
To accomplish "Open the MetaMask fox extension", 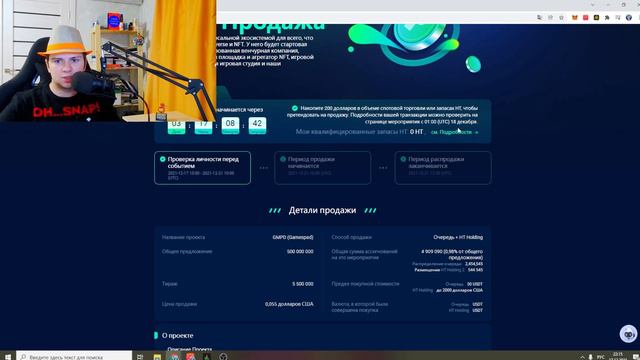I will 575,18.
